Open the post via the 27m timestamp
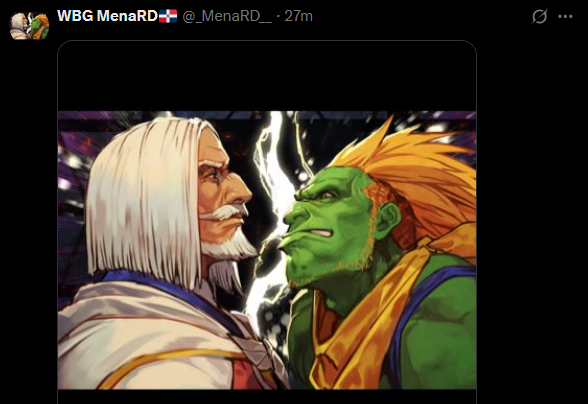 [298, 16]
